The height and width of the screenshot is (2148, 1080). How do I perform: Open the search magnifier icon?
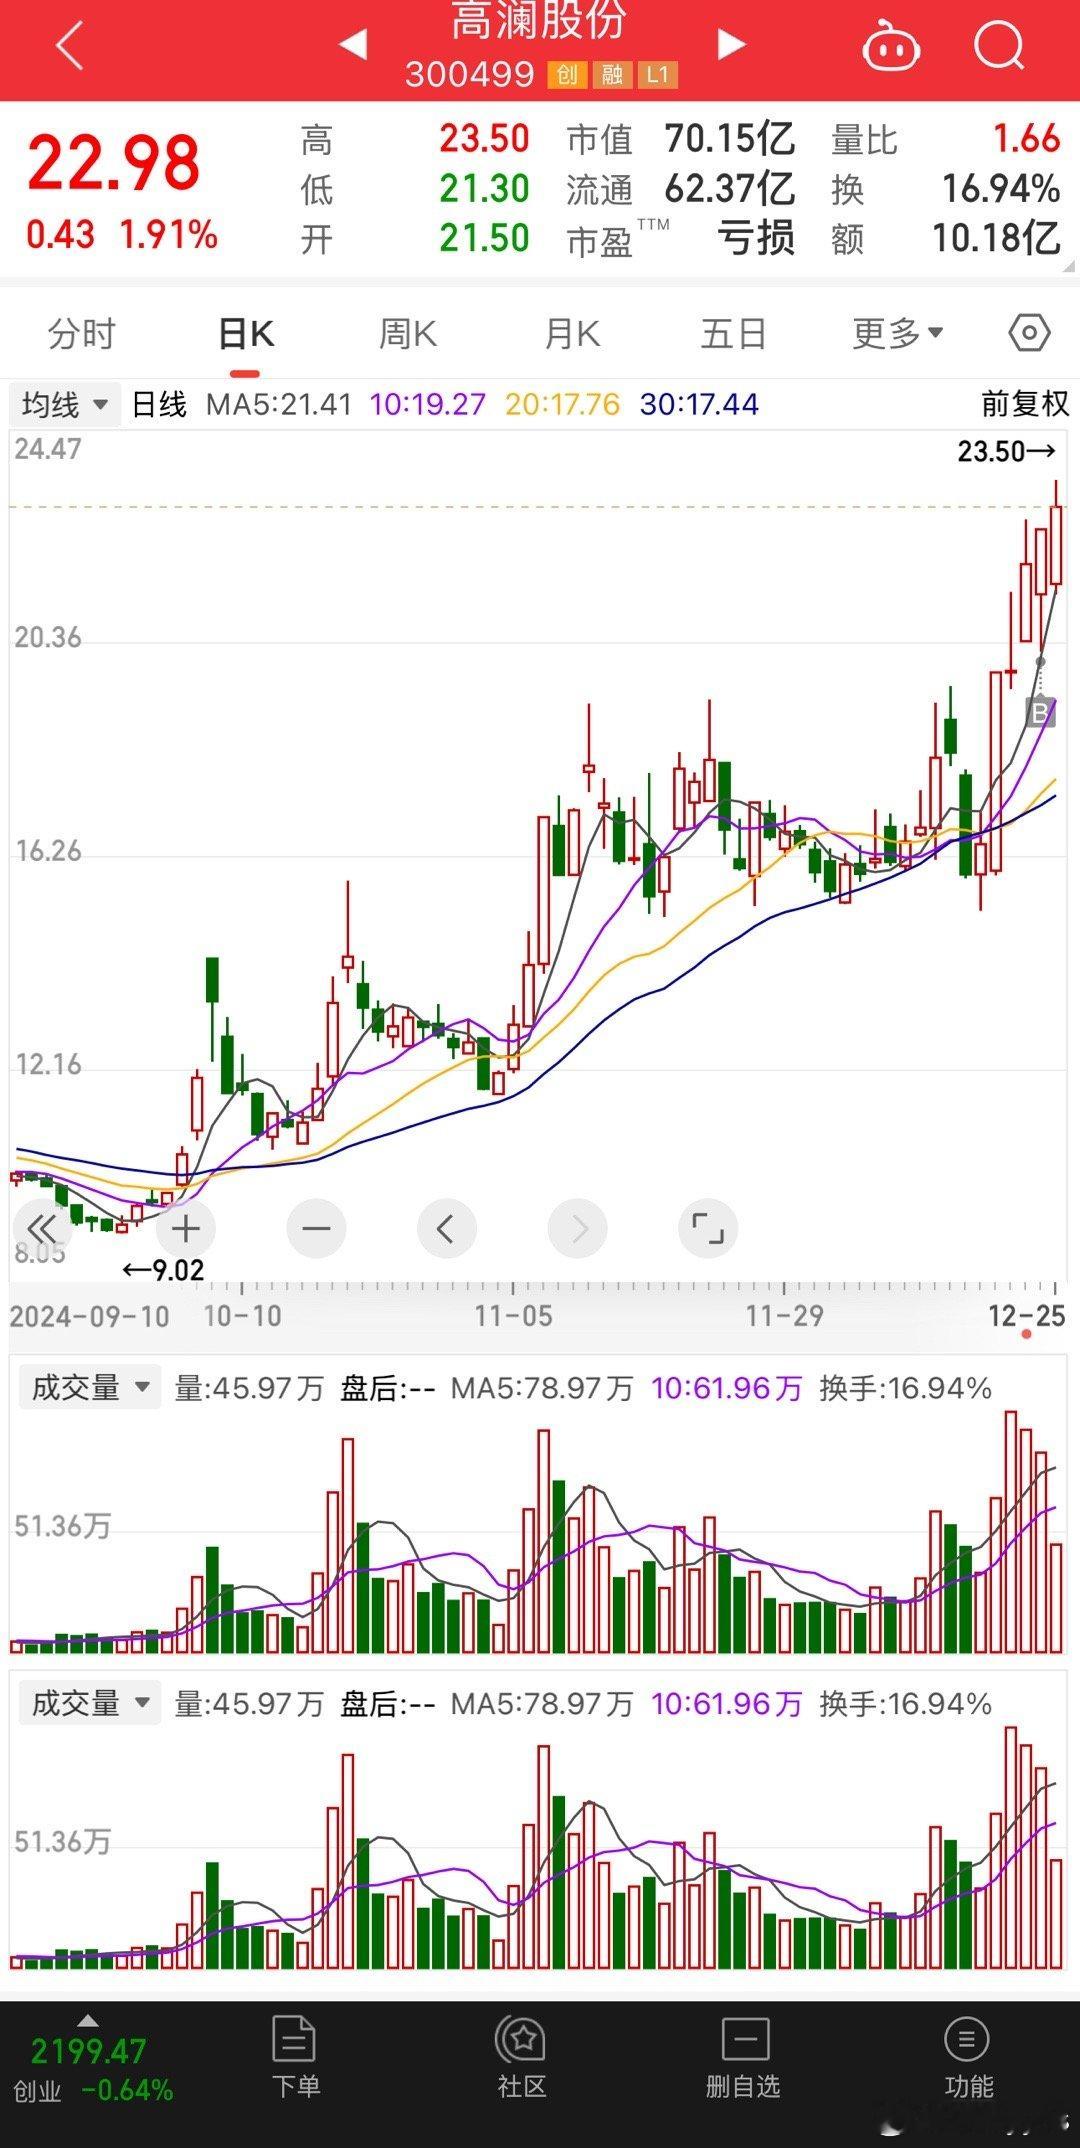click(999, 46)
